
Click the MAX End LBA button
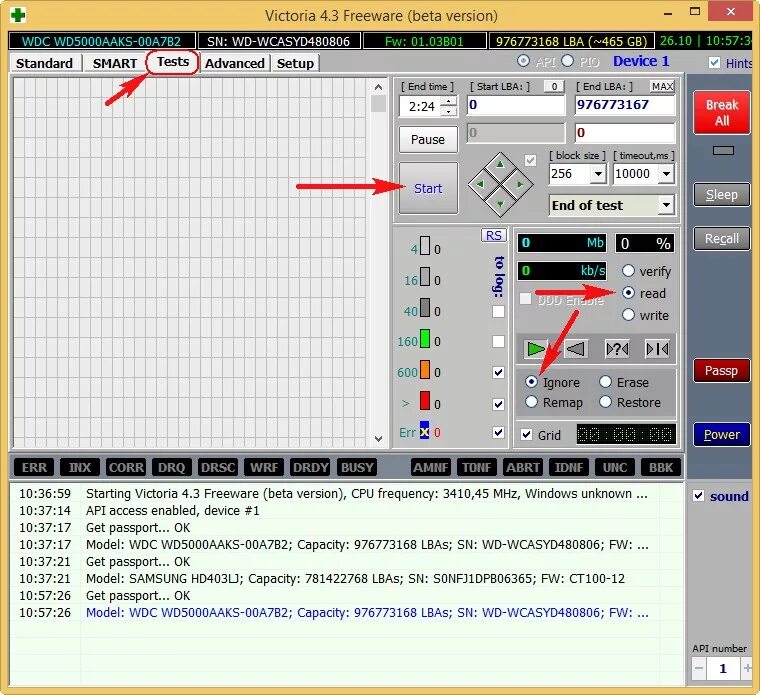tap(662, 86)
